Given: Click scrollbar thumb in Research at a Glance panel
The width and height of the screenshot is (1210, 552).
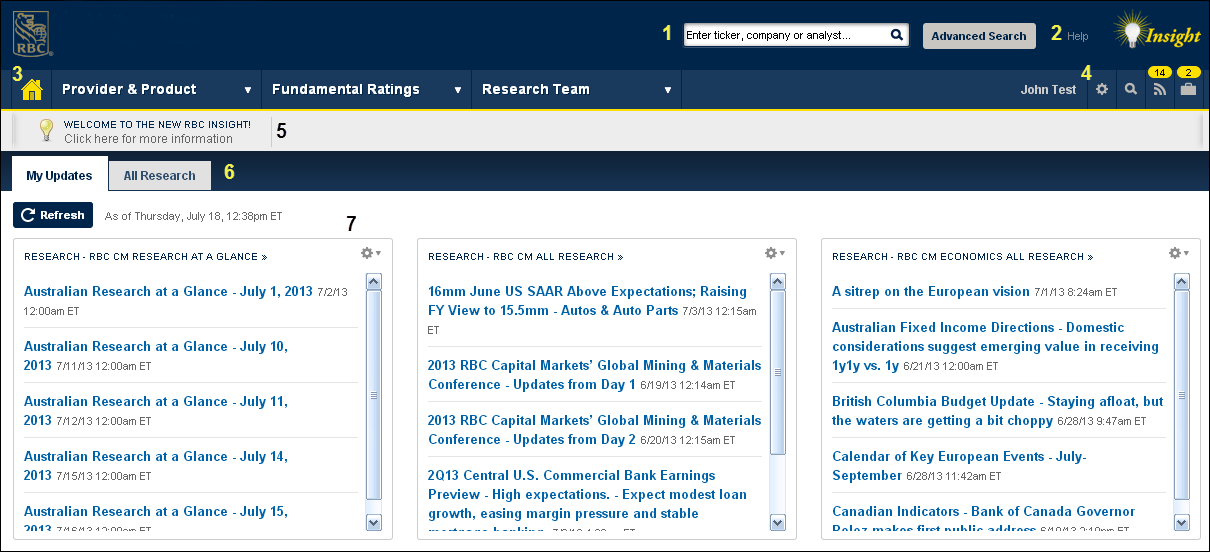Looking at the screenshot, I should coord(374,395).
